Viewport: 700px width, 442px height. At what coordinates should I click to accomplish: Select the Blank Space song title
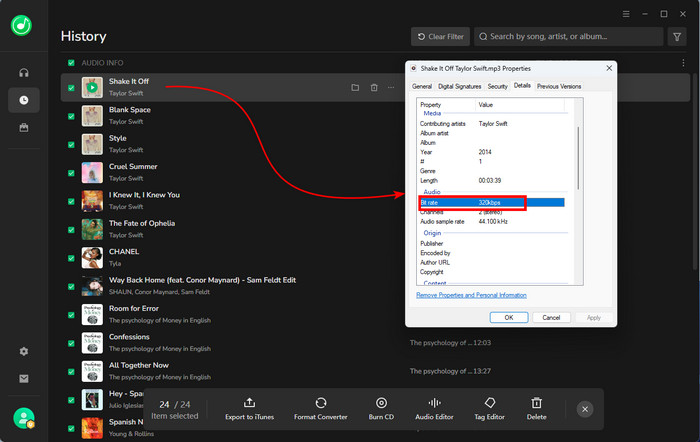[x=129, y=110]
